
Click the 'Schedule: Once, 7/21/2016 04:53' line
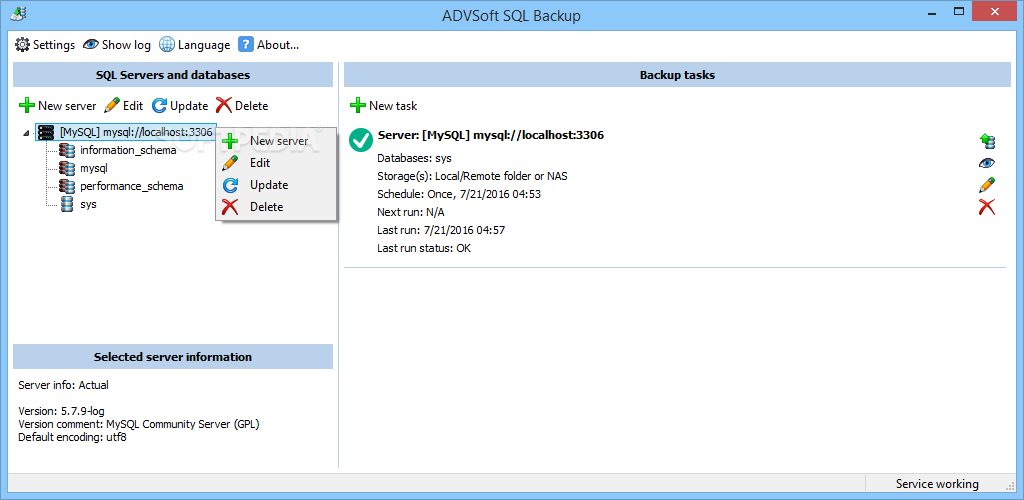458,194
